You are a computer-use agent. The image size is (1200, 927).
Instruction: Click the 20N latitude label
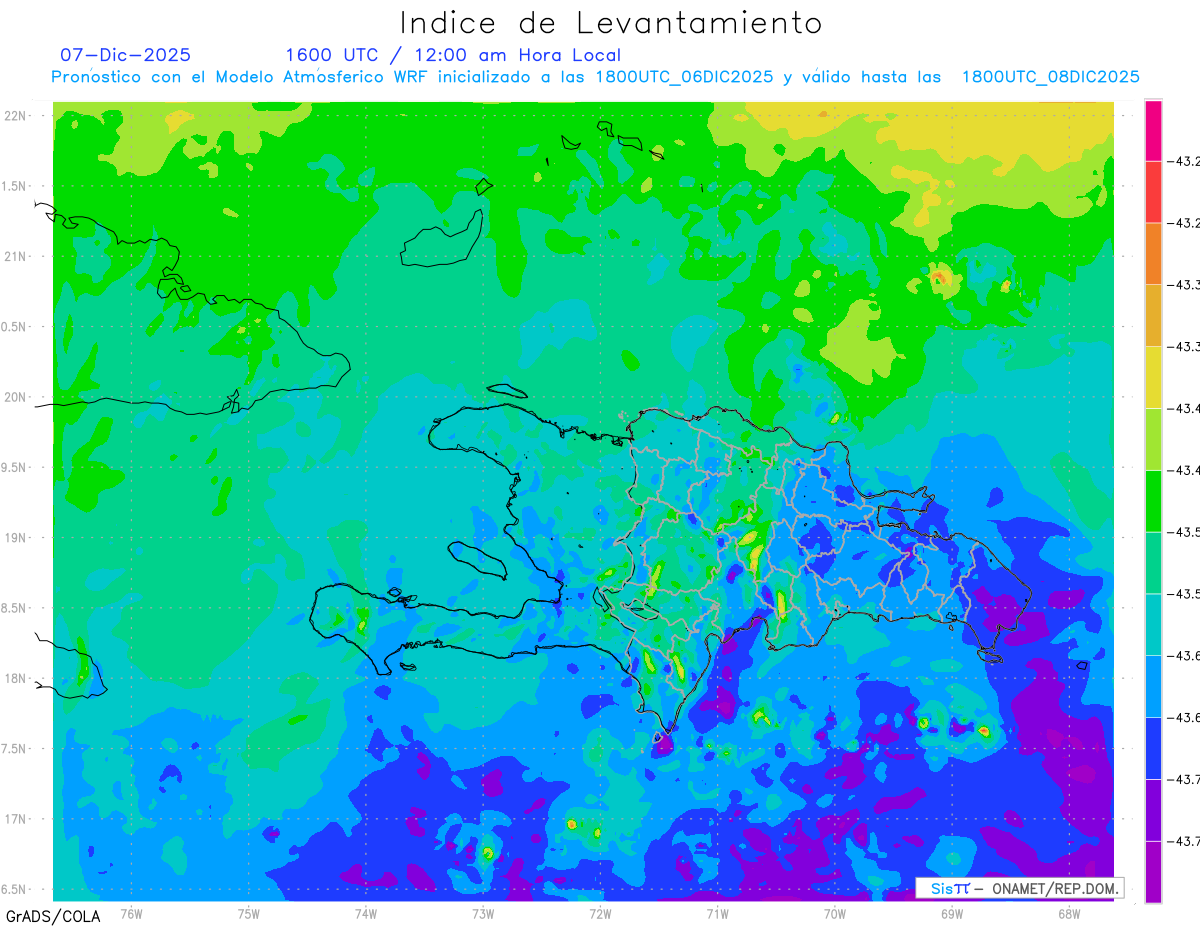[15, 397]
